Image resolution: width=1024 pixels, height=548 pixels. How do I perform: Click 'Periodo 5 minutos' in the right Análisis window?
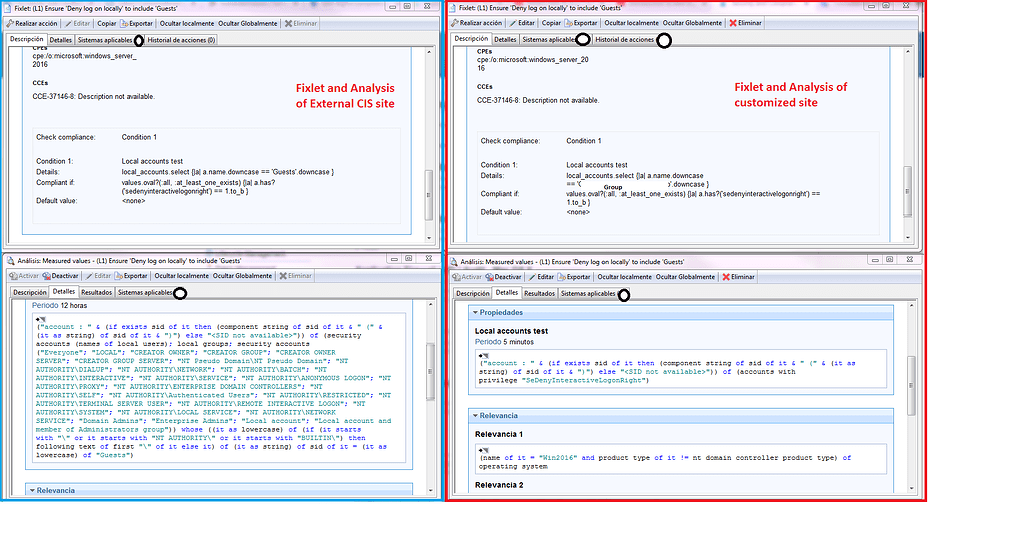(x=504, y=342)
